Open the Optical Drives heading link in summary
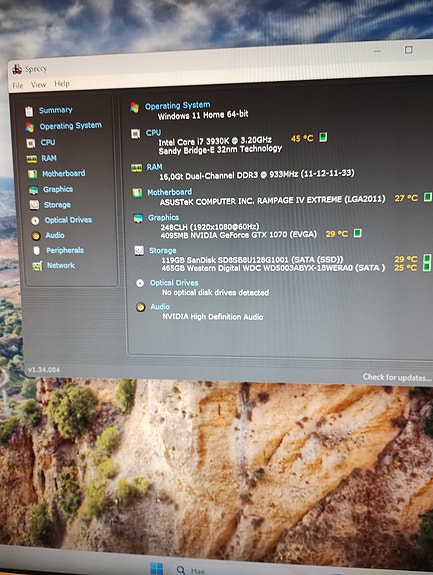 click(x=174, y=283)
